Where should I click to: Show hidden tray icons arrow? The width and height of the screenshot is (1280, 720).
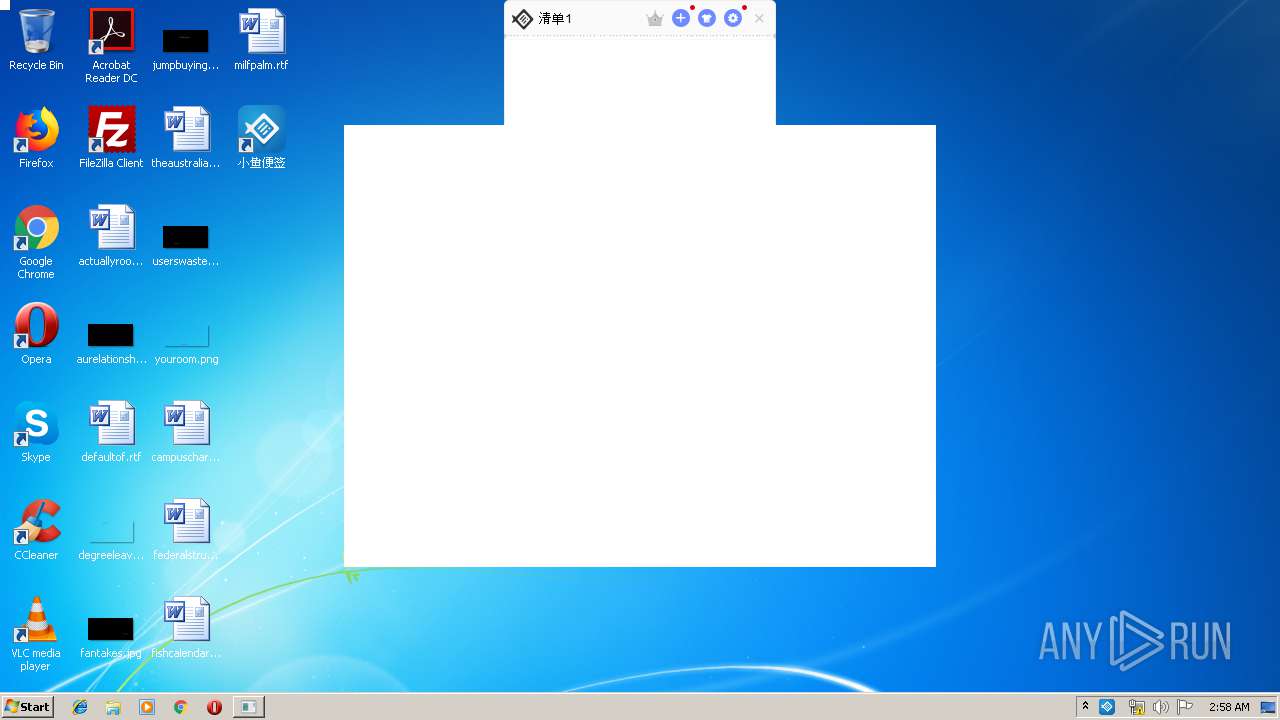[1085, 706]
